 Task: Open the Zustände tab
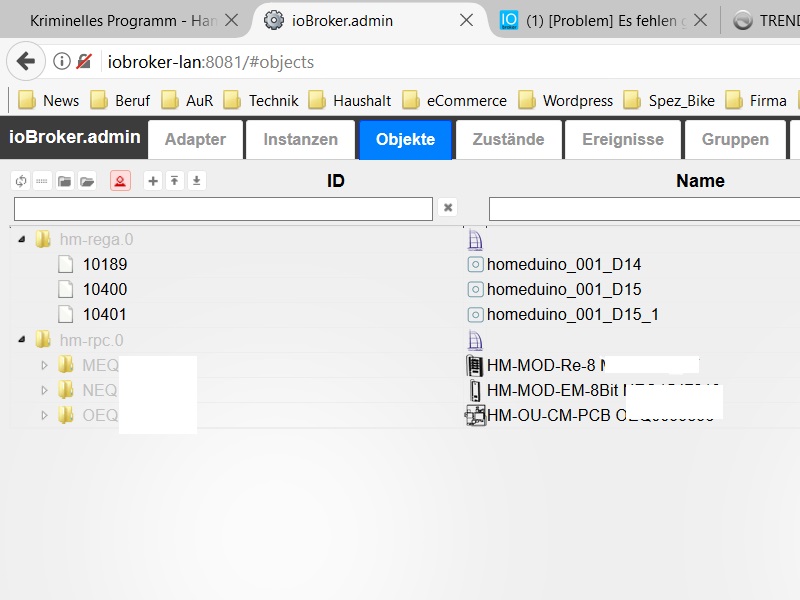click(x=509, y=140)
